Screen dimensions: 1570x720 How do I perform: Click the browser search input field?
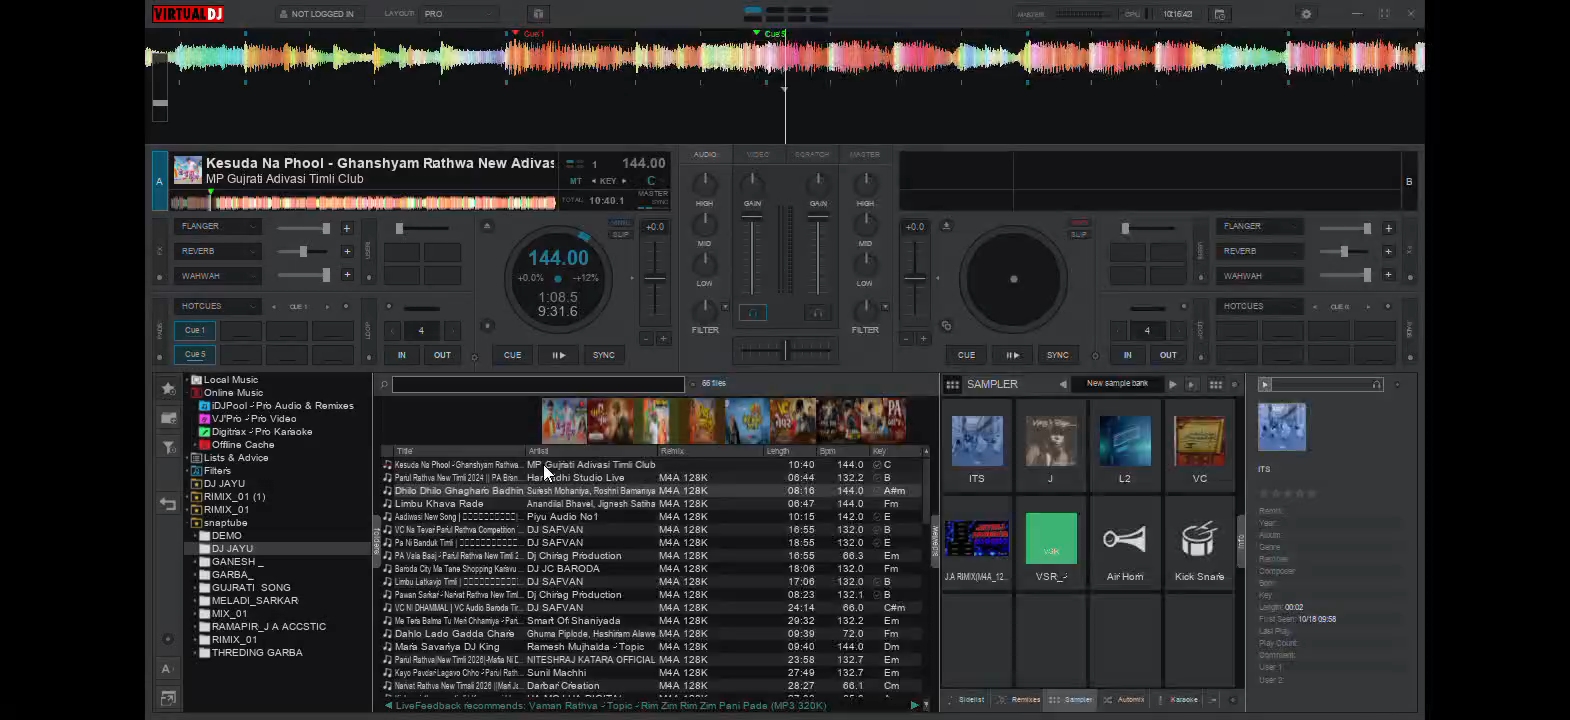(538, 384)
